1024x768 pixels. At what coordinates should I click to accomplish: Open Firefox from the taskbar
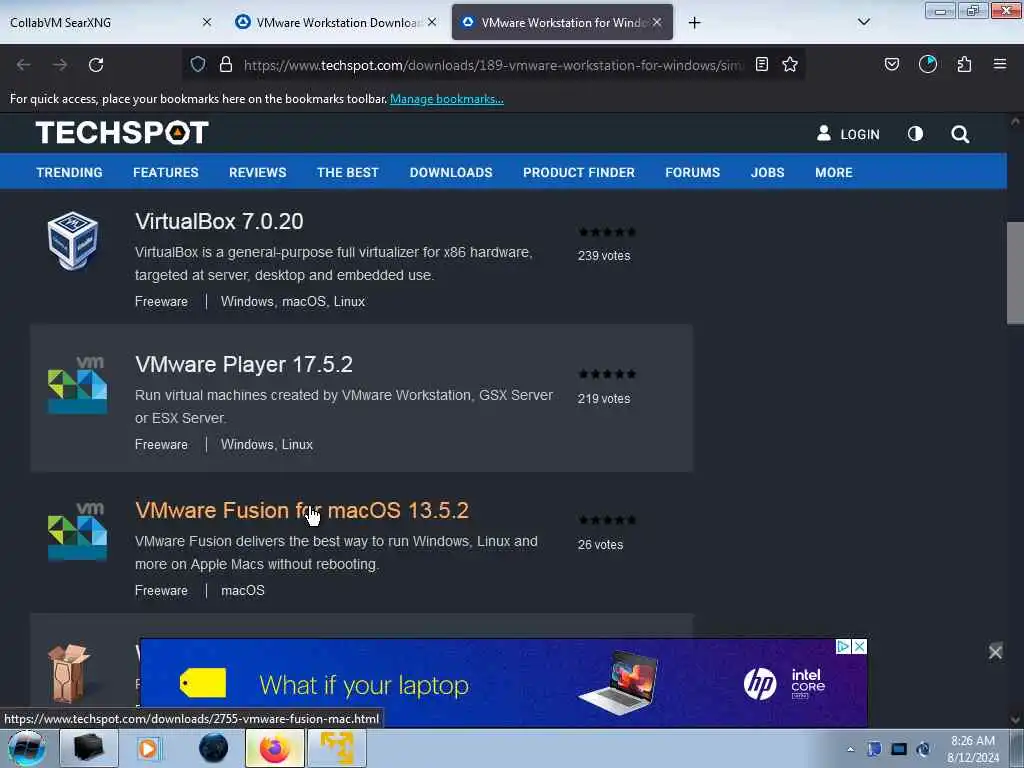click(274, 748)
